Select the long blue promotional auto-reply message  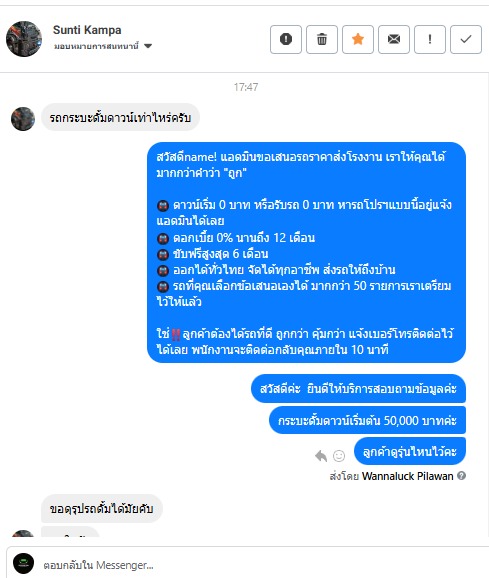(306, 253)
